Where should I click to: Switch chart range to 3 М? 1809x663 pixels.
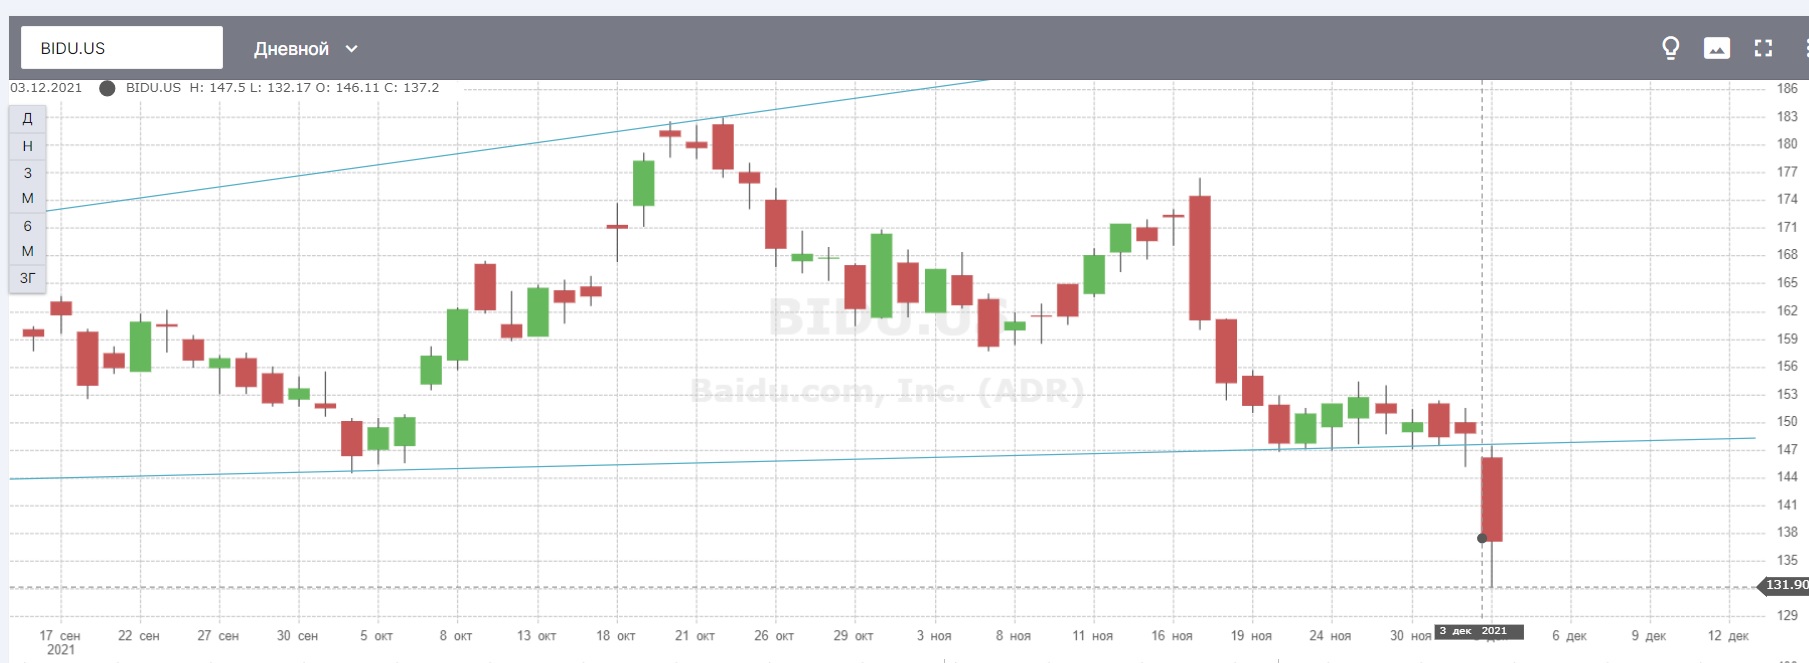(x=27, y=185)
